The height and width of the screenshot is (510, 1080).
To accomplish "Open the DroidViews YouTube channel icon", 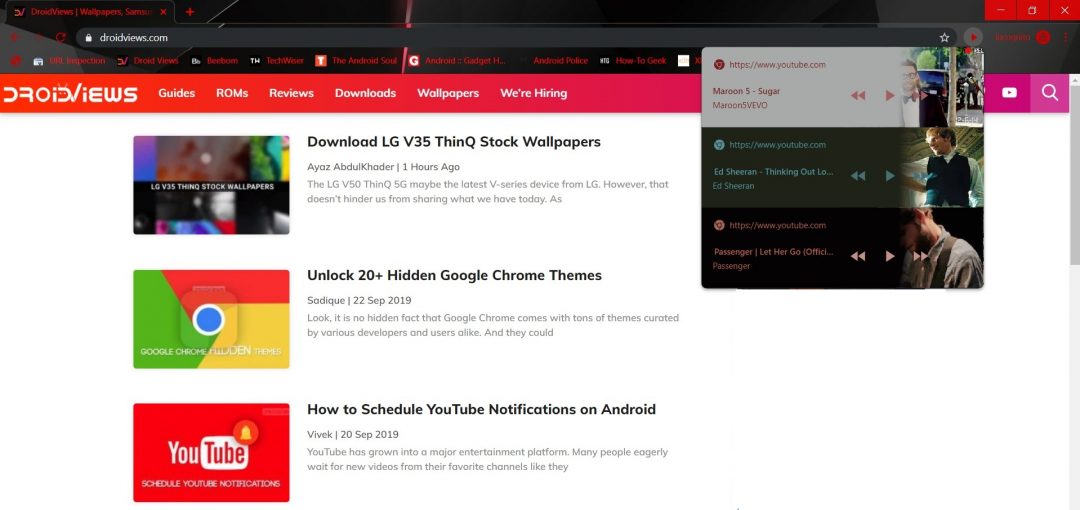I will 1009,93.
